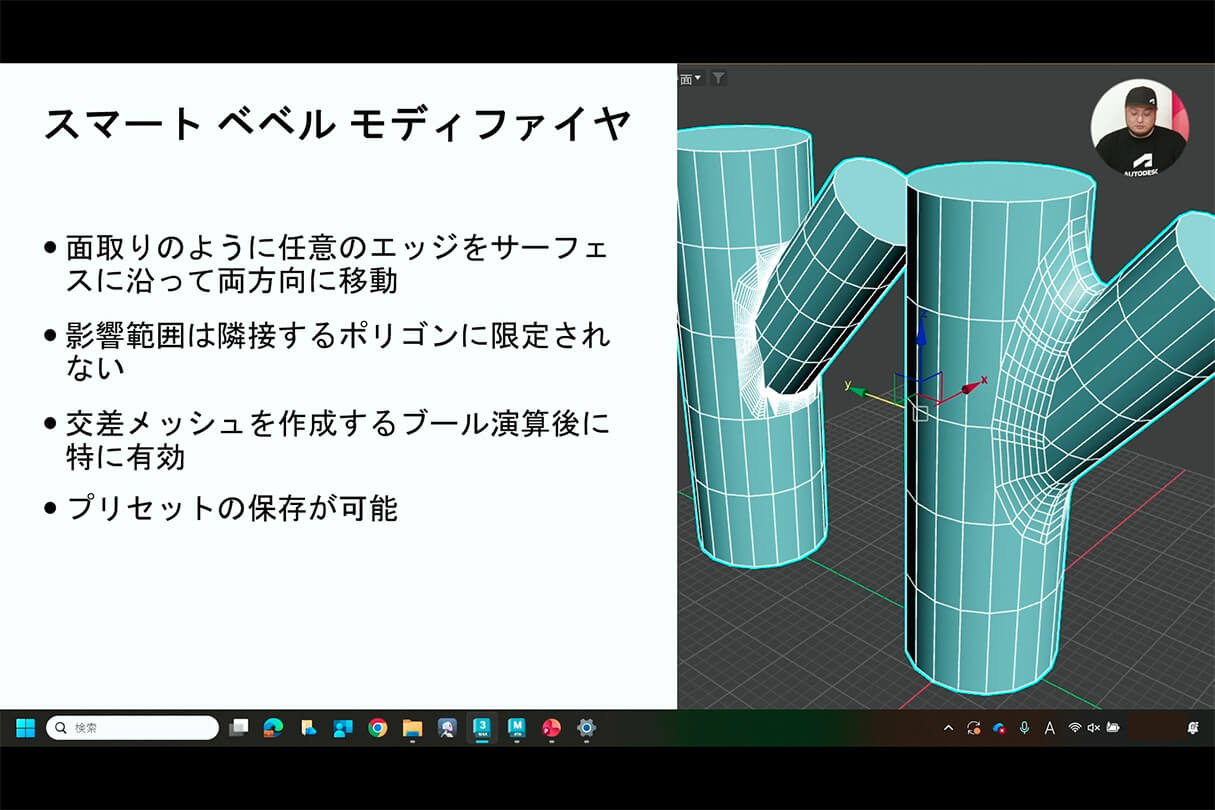Screen dimensions: 1215x810
Task: Click the taskbar search box
Action: click(132, 728)
